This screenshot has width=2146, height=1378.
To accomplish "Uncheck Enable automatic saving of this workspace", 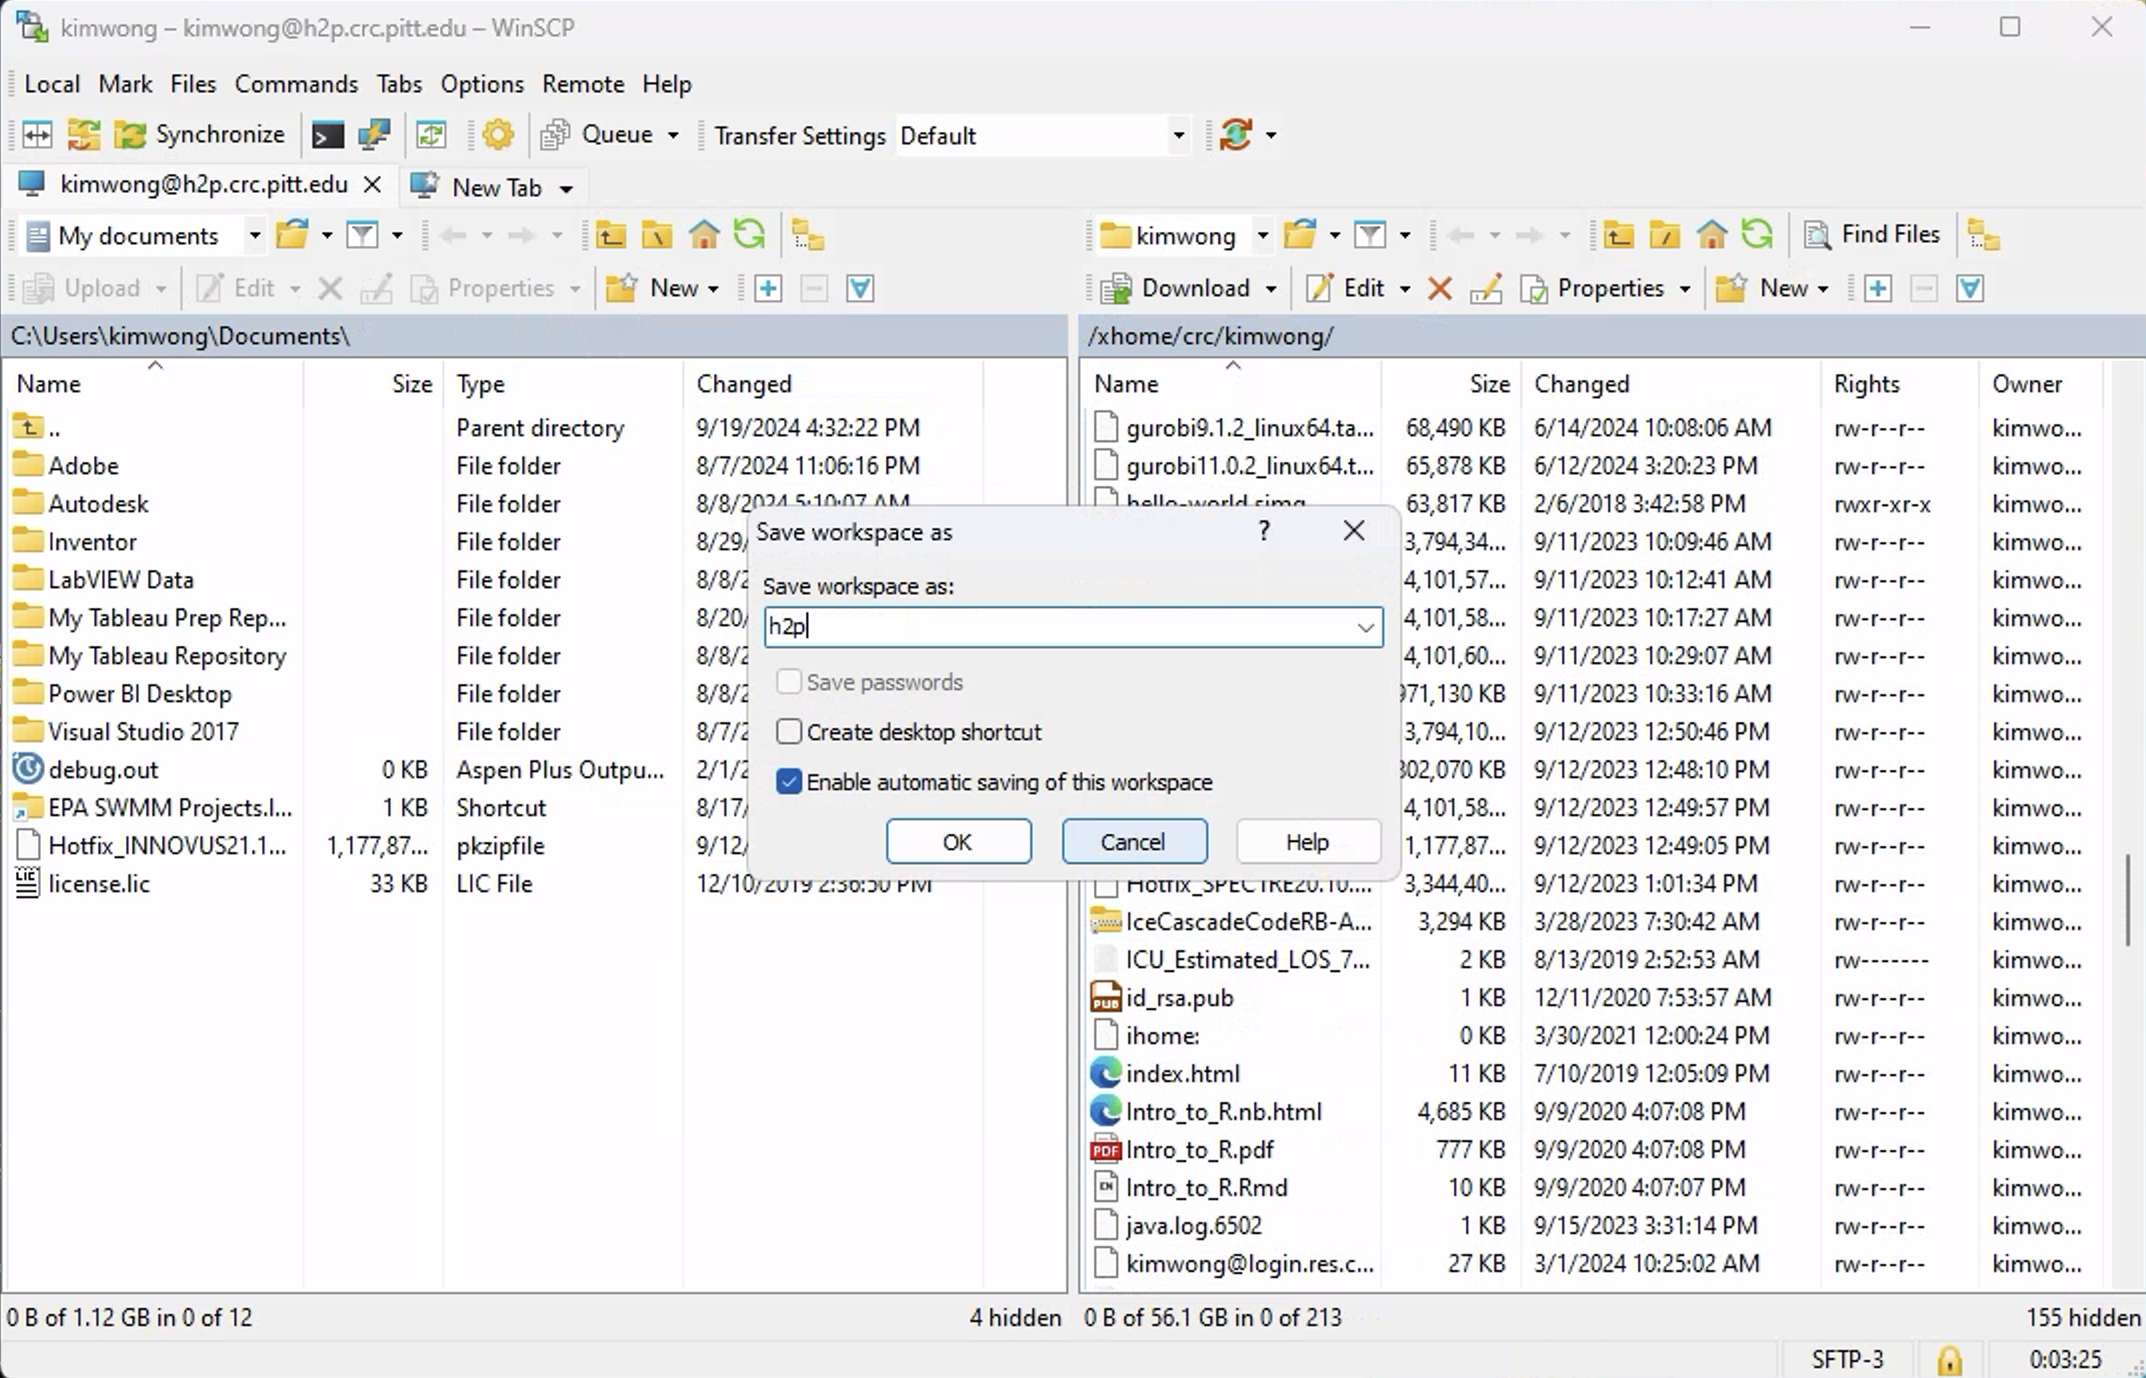I will (789, 782).
